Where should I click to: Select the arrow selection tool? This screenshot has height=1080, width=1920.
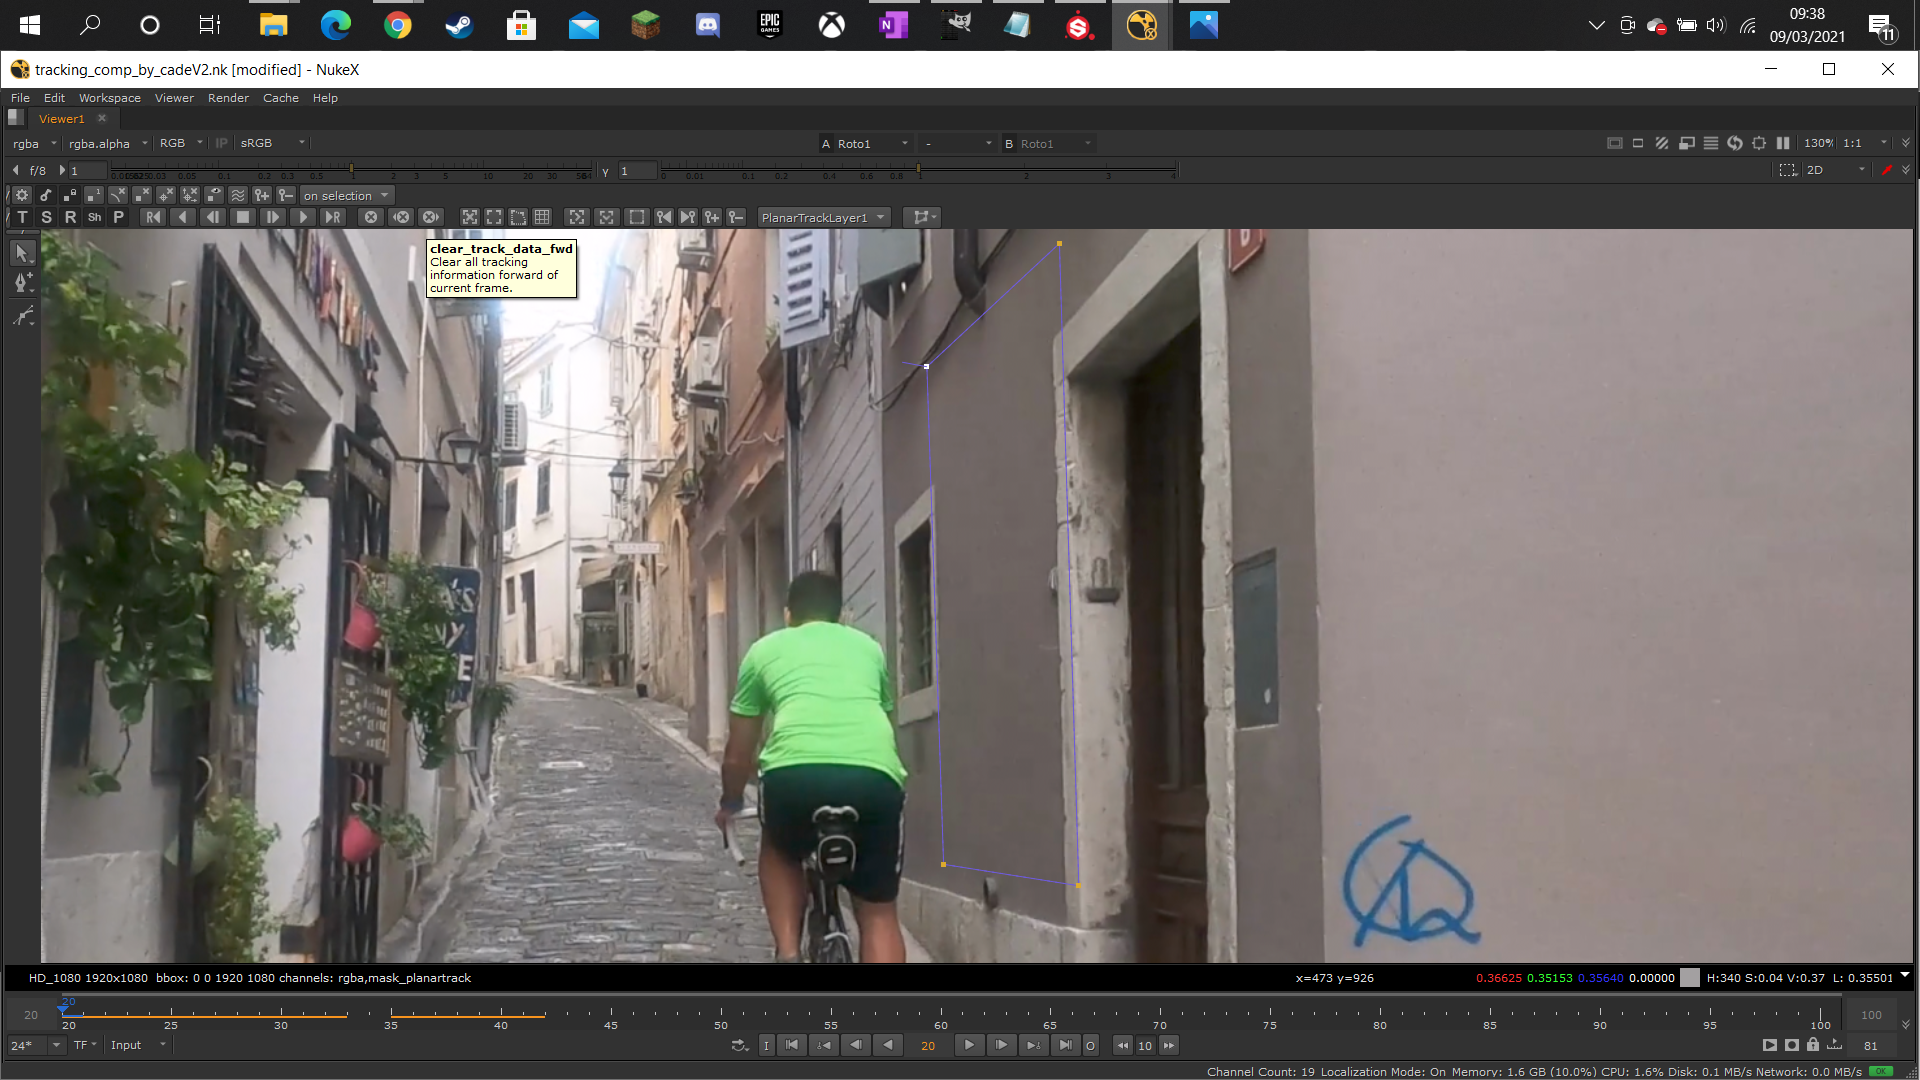click(23, 253)
